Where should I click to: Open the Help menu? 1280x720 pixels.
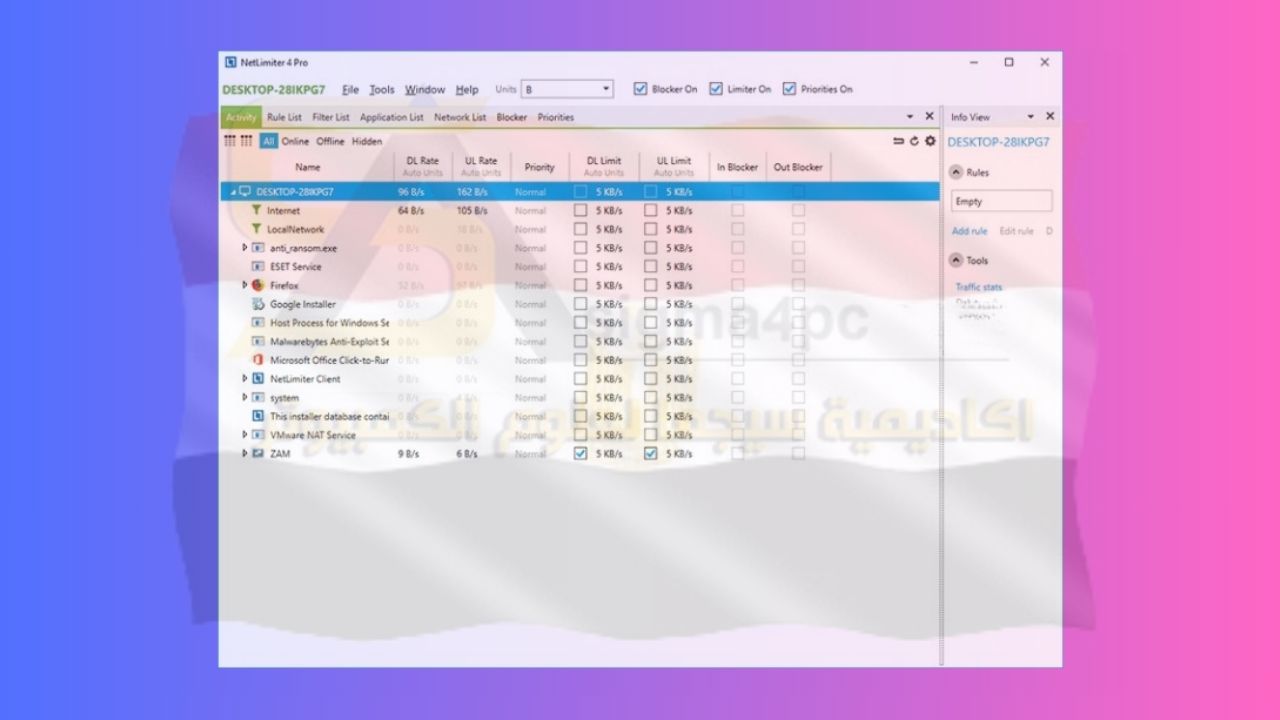[467, 89]
